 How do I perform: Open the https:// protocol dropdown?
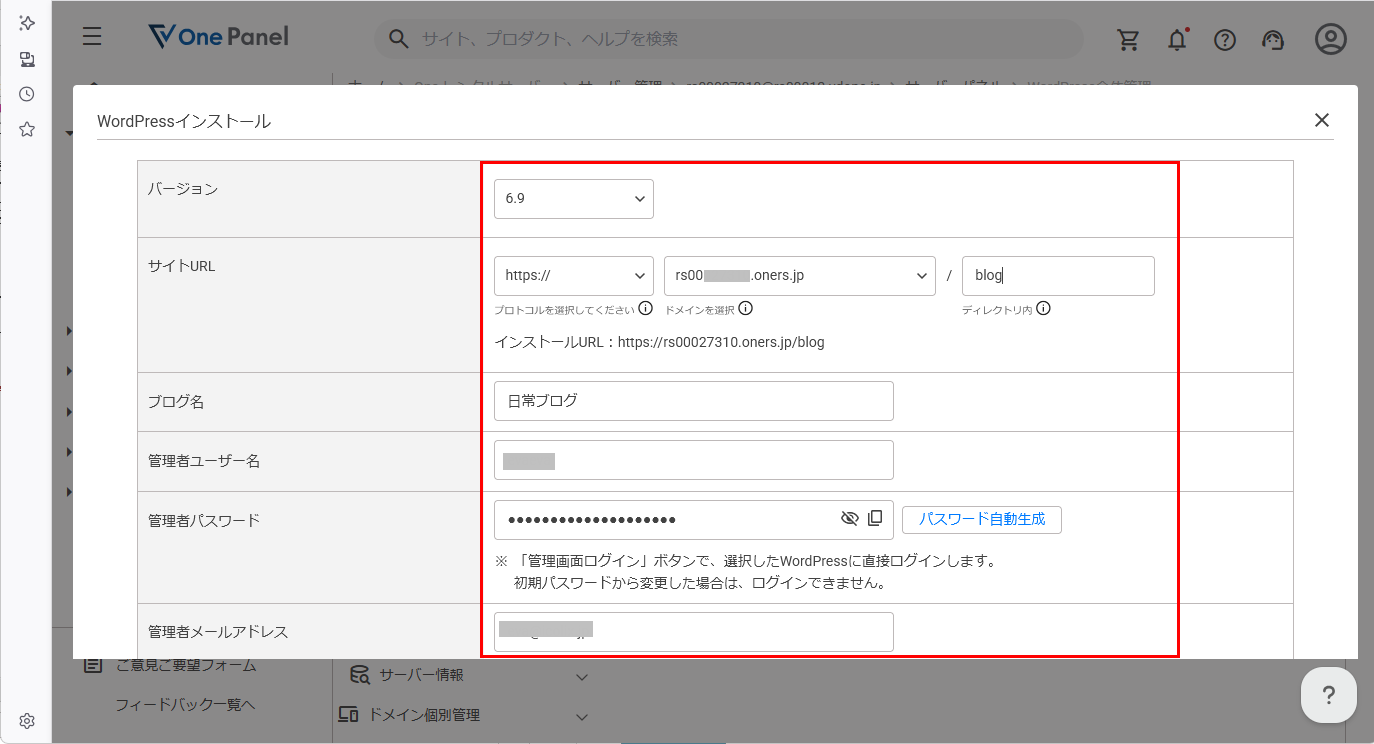tap(573, 275)
